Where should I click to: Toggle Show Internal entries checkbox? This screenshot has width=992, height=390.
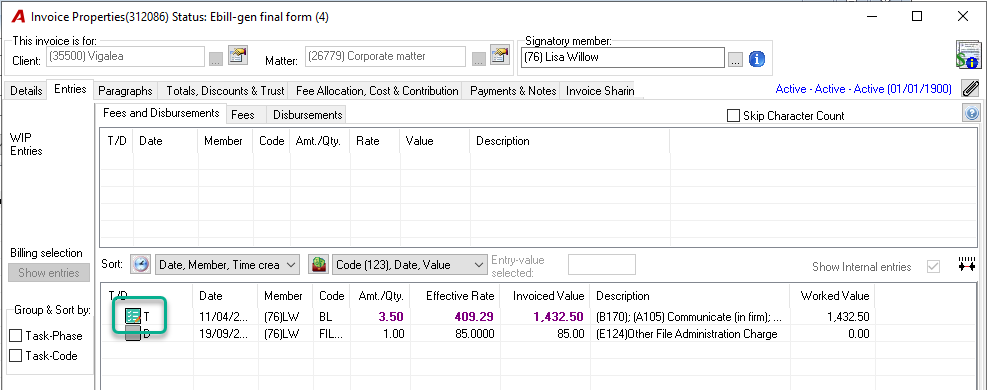[933, 267]
